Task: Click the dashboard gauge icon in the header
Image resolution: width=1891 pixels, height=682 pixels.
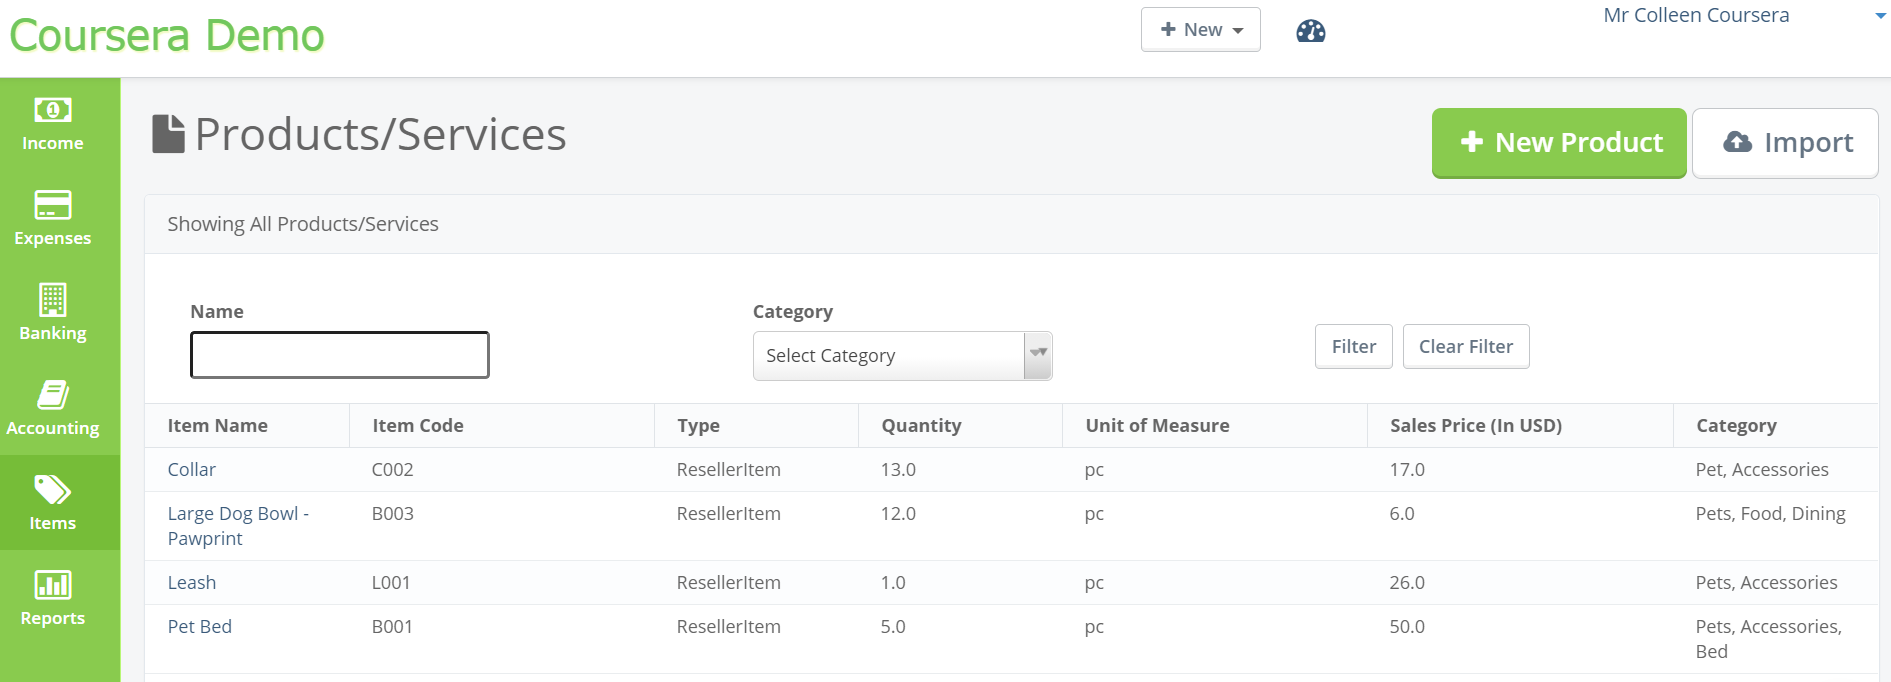Action: pyautogui.click(x=1310, y=31)
